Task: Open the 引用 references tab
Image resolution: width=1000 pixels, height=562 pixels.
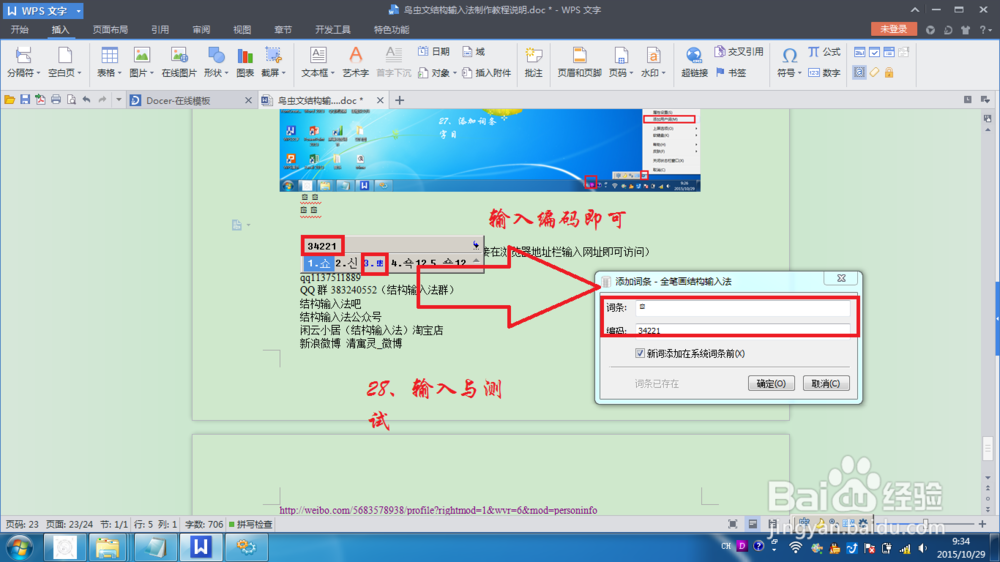Action: 159,29
